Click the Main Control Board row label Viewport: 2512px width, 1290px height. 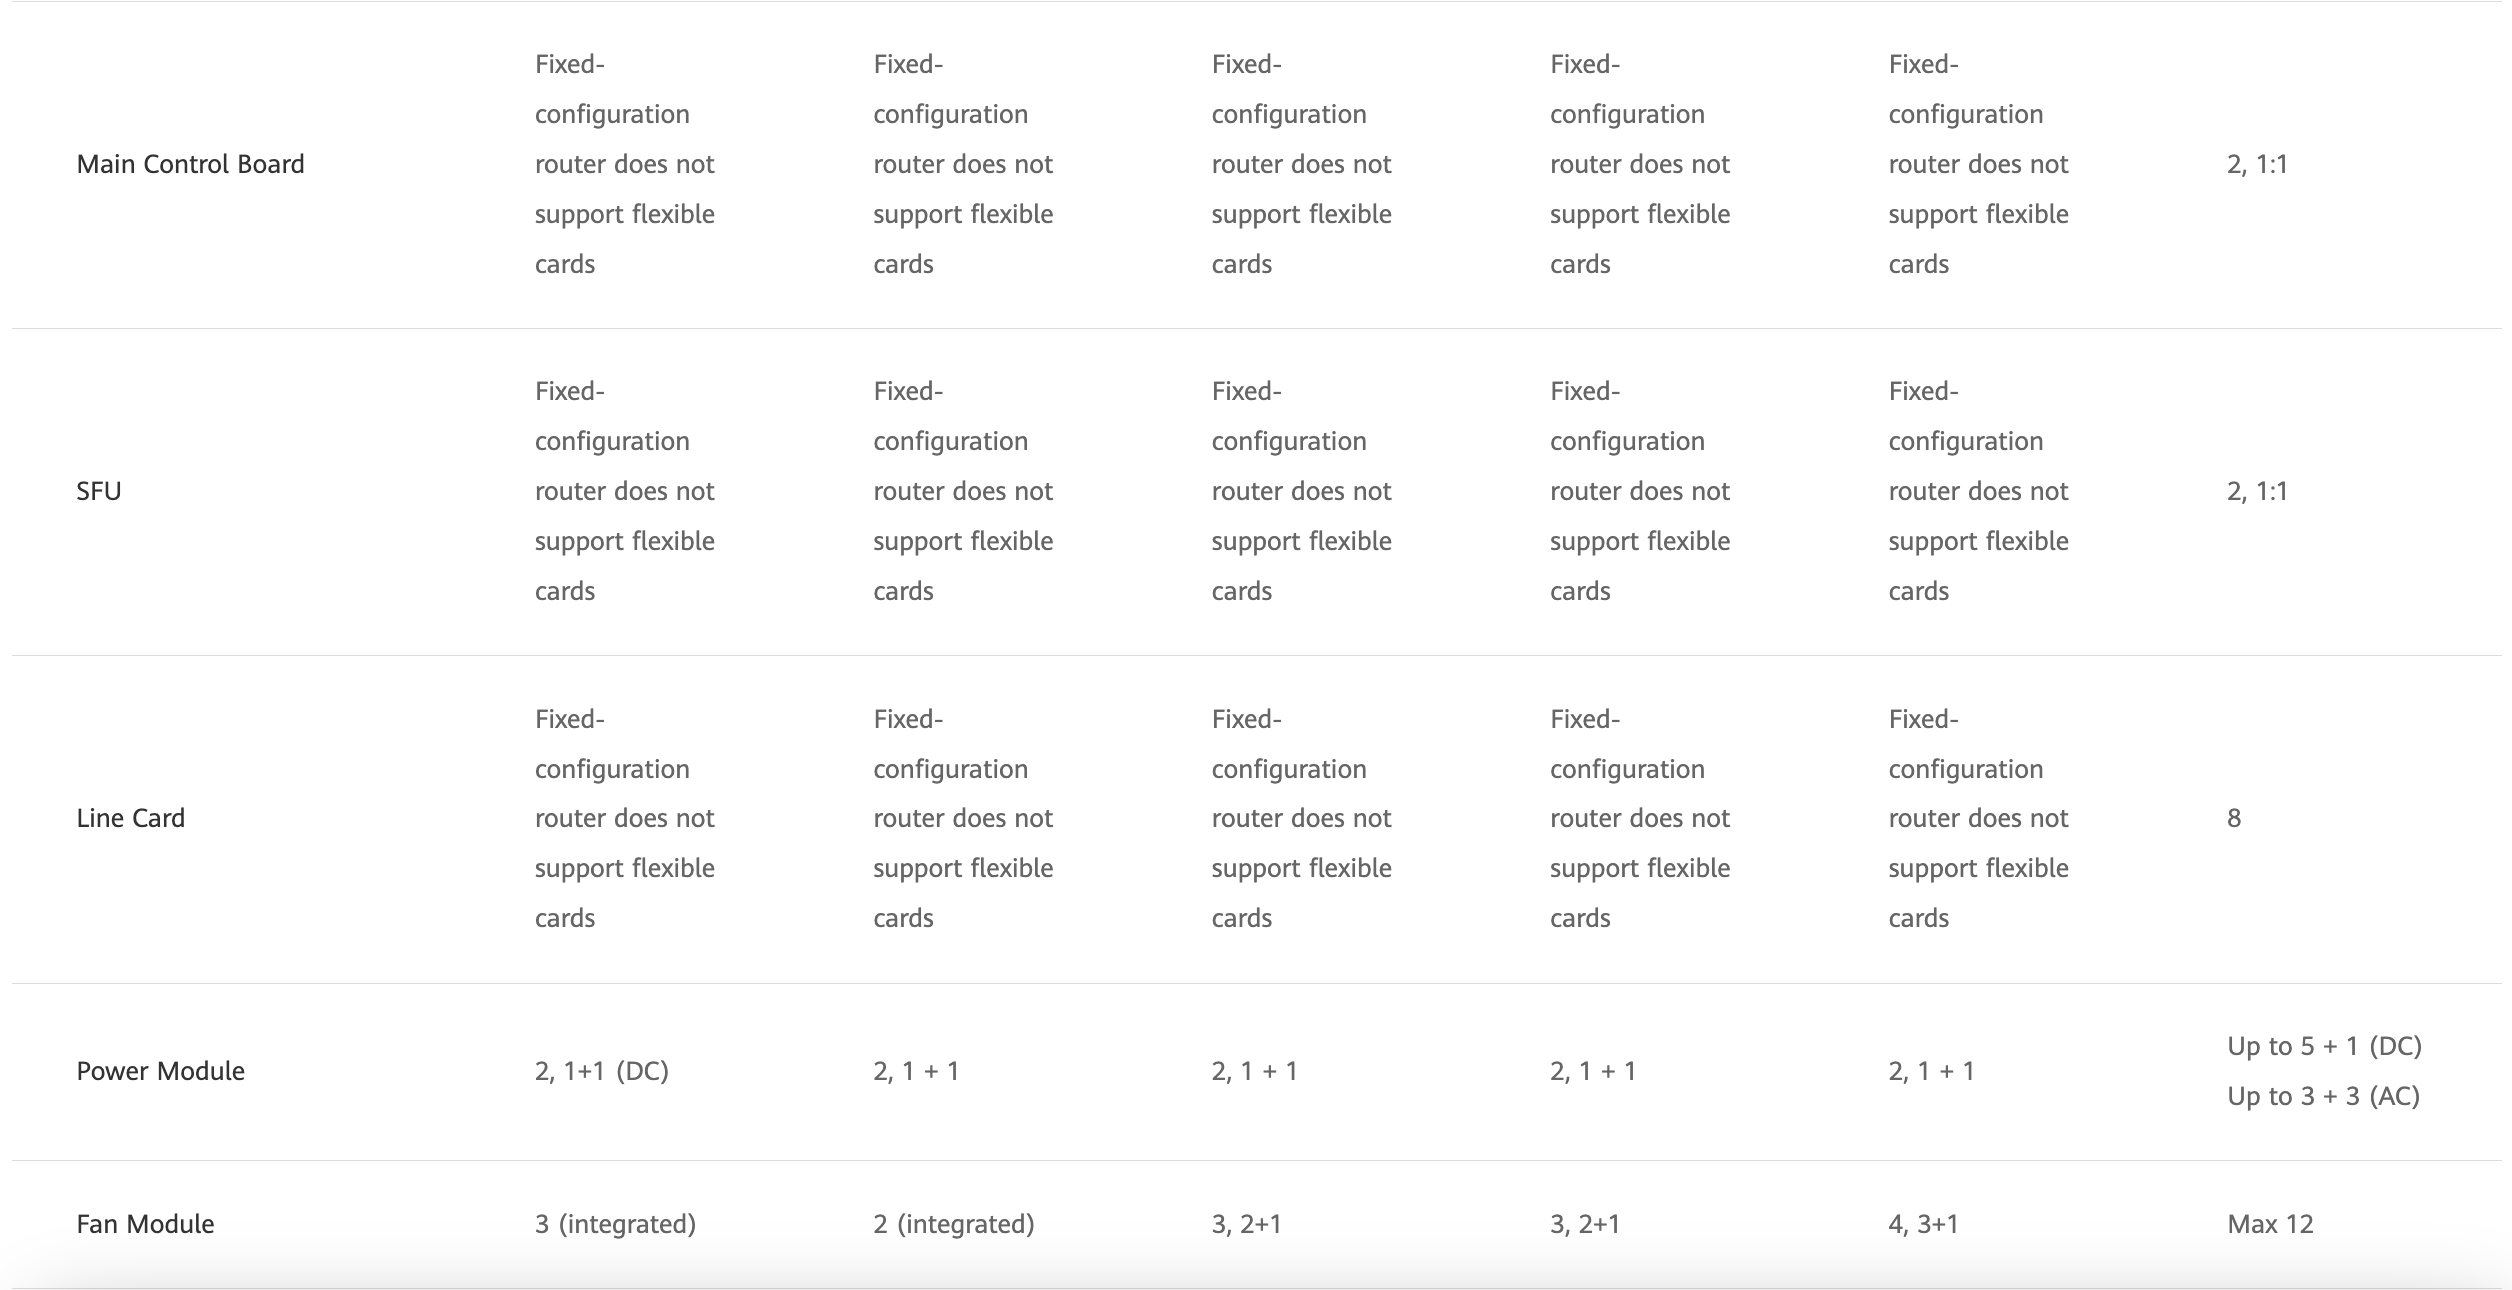coord(190,164)
